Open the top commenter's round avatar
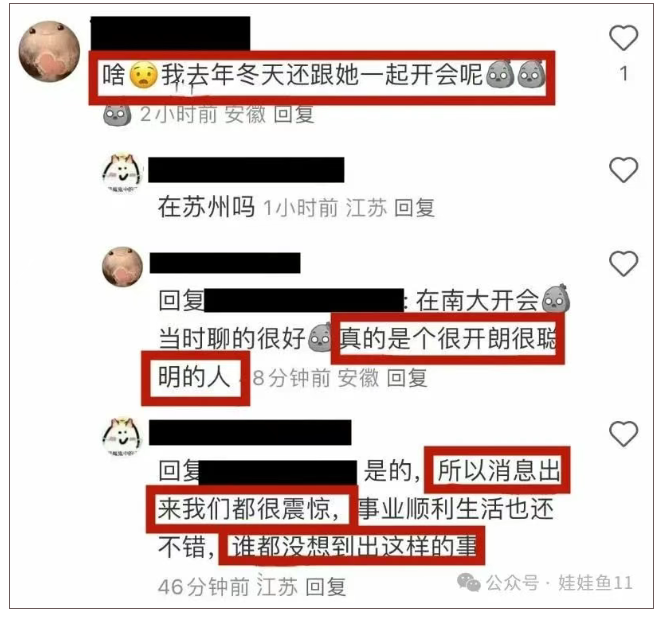 point(49,51)
